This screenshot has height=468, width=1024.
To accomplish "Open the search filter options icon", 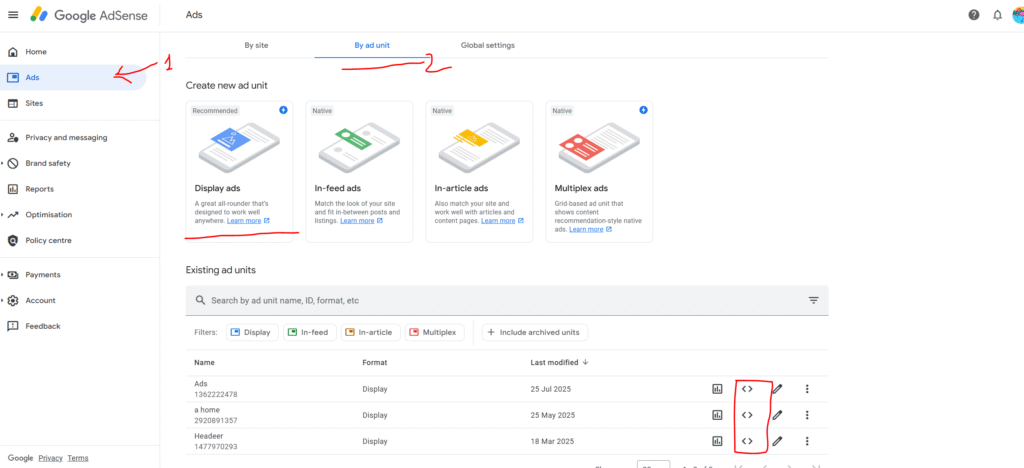I will click(813, 300).
